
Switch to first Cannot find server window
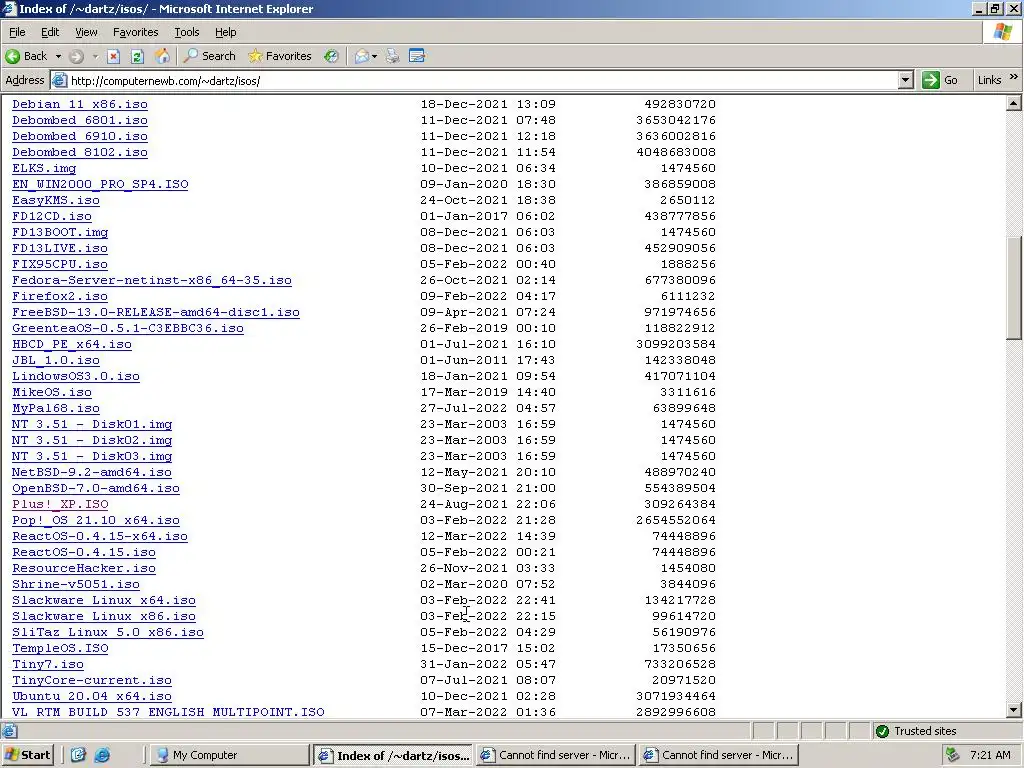(x=556, y=755)
